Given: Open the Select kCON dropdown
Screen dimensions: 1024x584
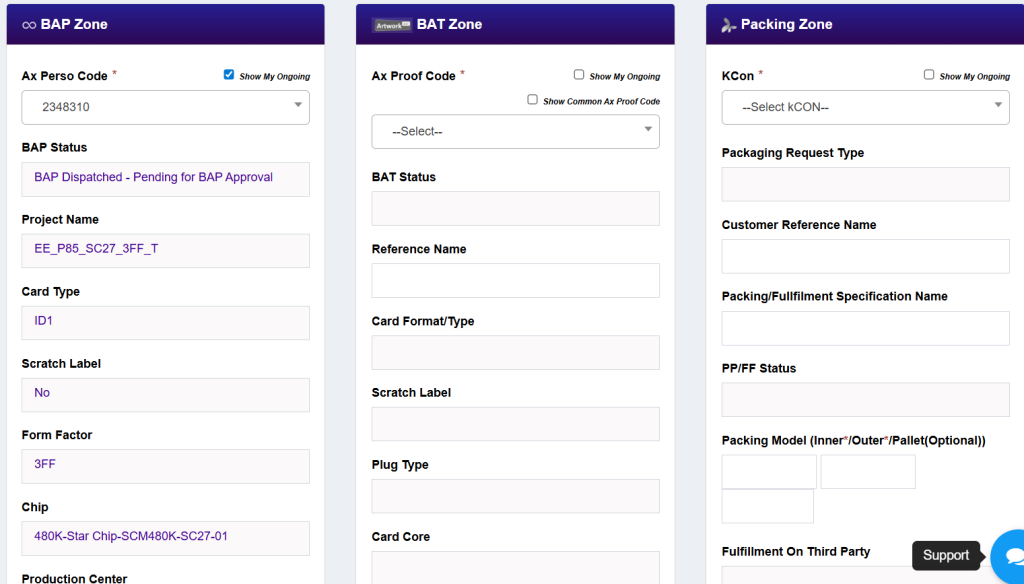Looking at the screenshot, I should [865, 107].
